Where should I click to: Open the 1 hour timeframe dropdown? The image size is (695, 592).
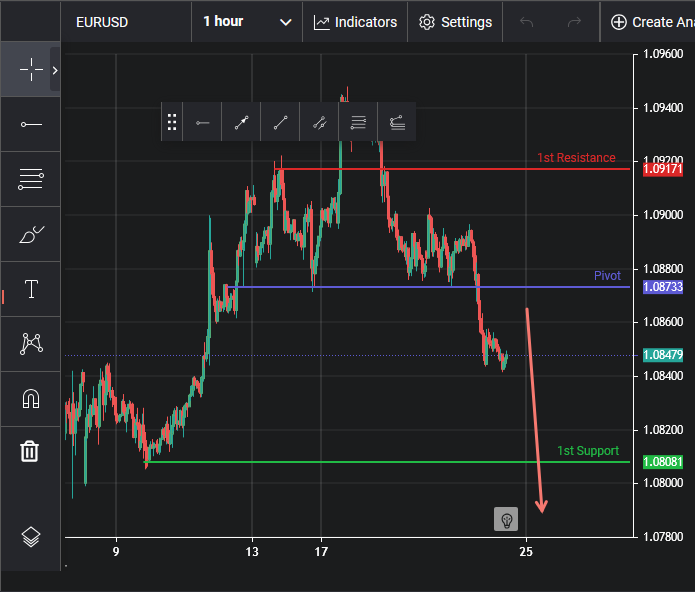point(247,22)
